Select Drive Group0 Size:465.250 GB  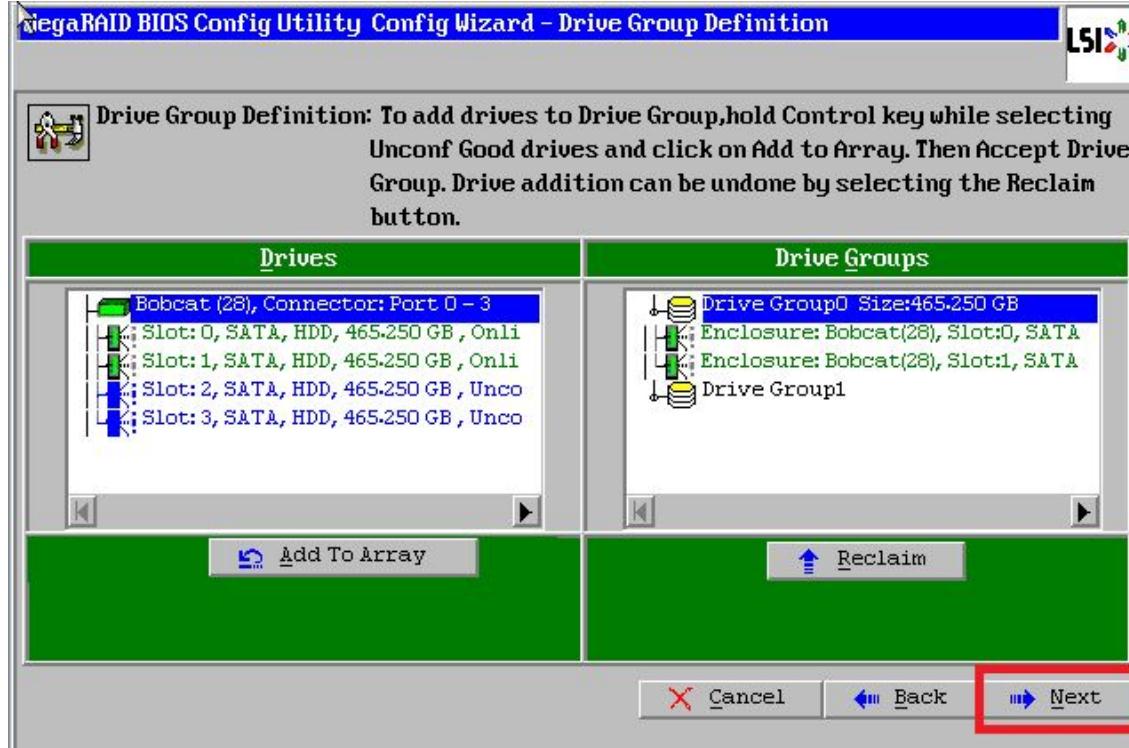[899, 306]
